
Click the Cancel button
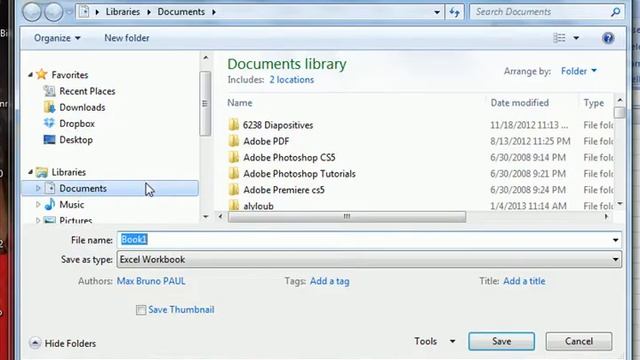point(579,341)
